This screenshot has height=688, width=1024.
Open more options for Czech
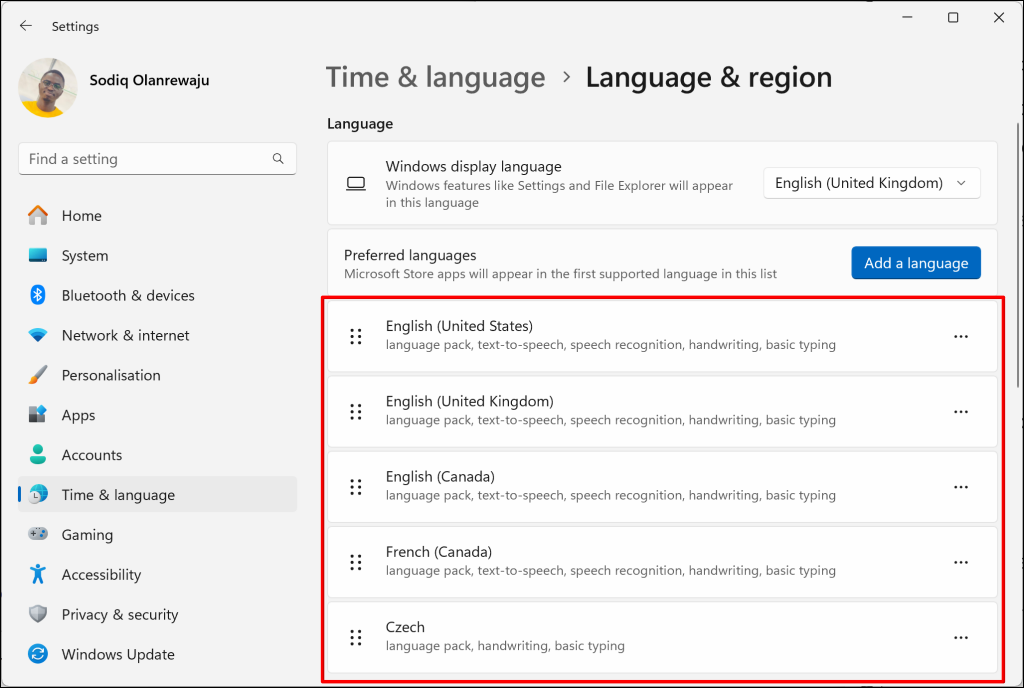(x=961, y=637)
